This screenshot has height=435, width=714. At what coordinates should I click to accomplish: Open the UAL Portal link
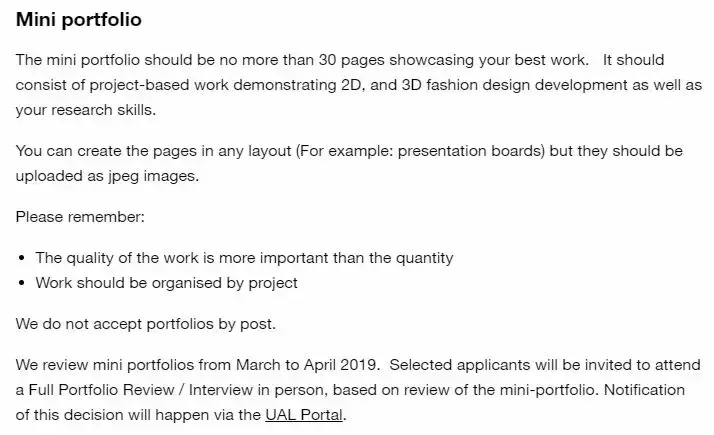pyautogui.click(x=304, y=415)
